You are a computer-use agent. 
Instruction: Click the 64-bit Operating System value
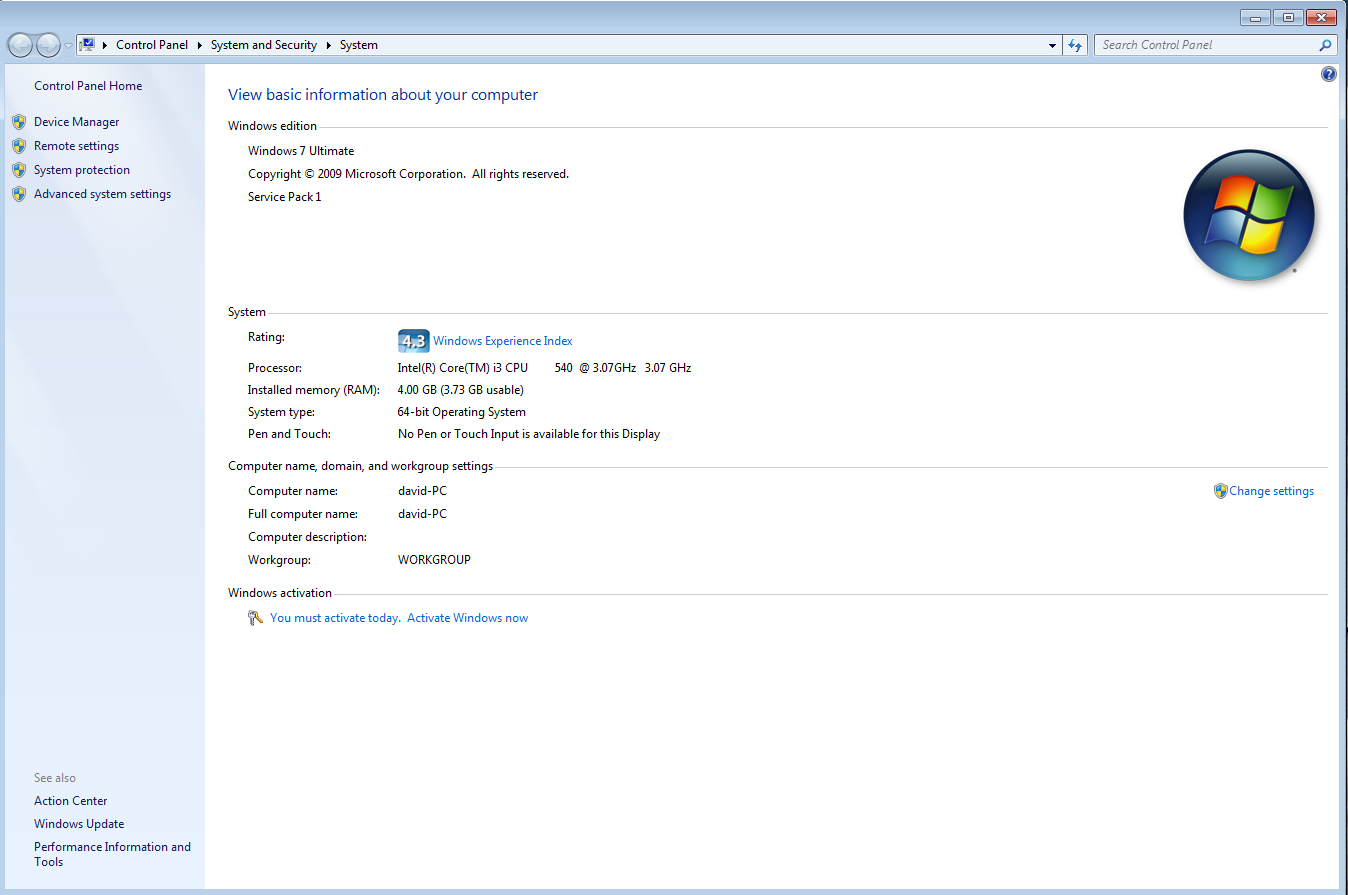pyautogui.click(x=462, y=412)
